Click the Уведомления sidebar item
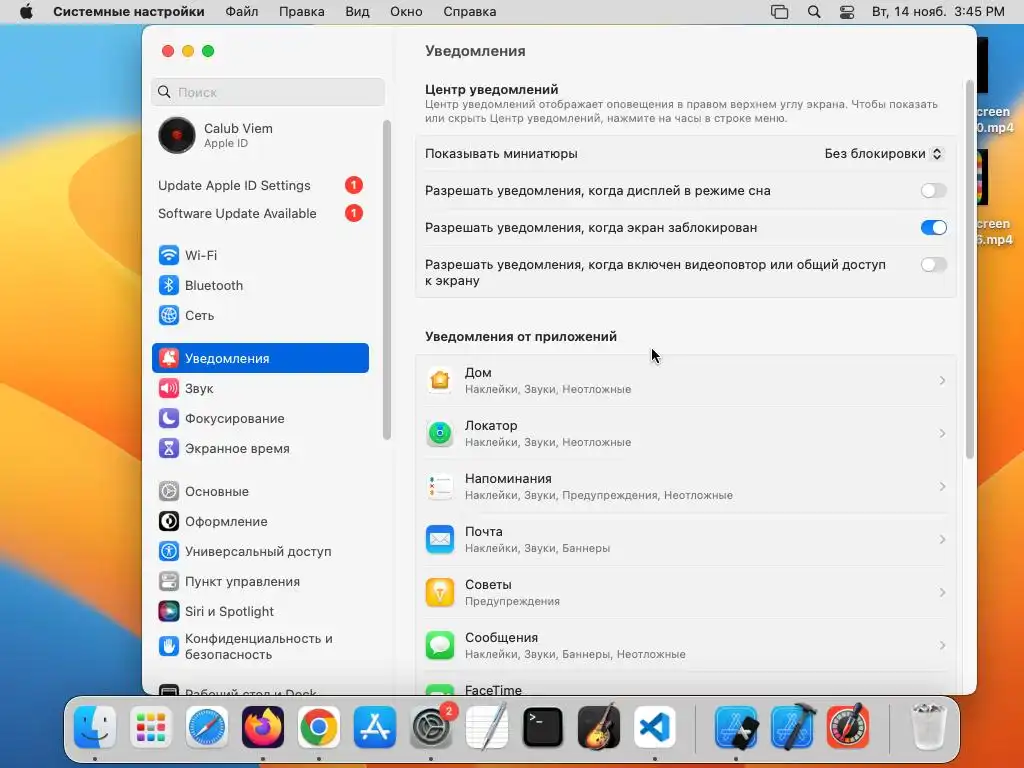The image size is (1024, 768). click(x=260, y=359)
